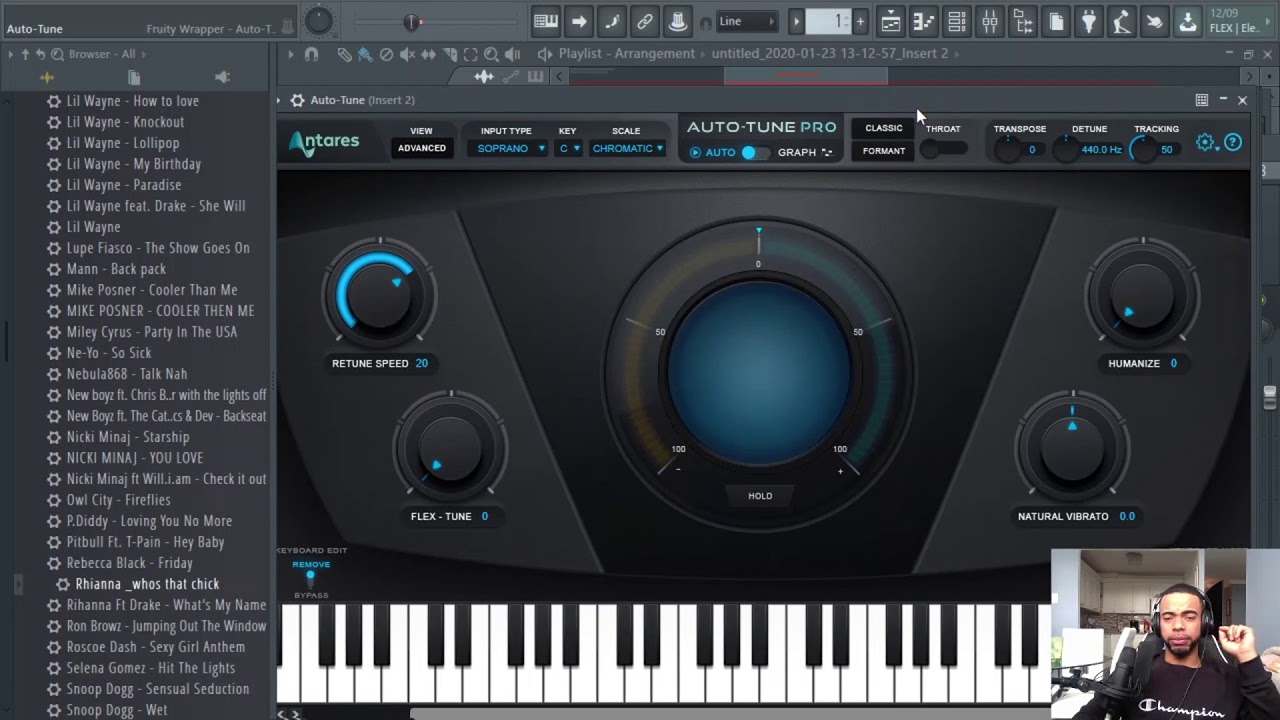
Task: Select Graph mode label
Action: click(797, 152)
